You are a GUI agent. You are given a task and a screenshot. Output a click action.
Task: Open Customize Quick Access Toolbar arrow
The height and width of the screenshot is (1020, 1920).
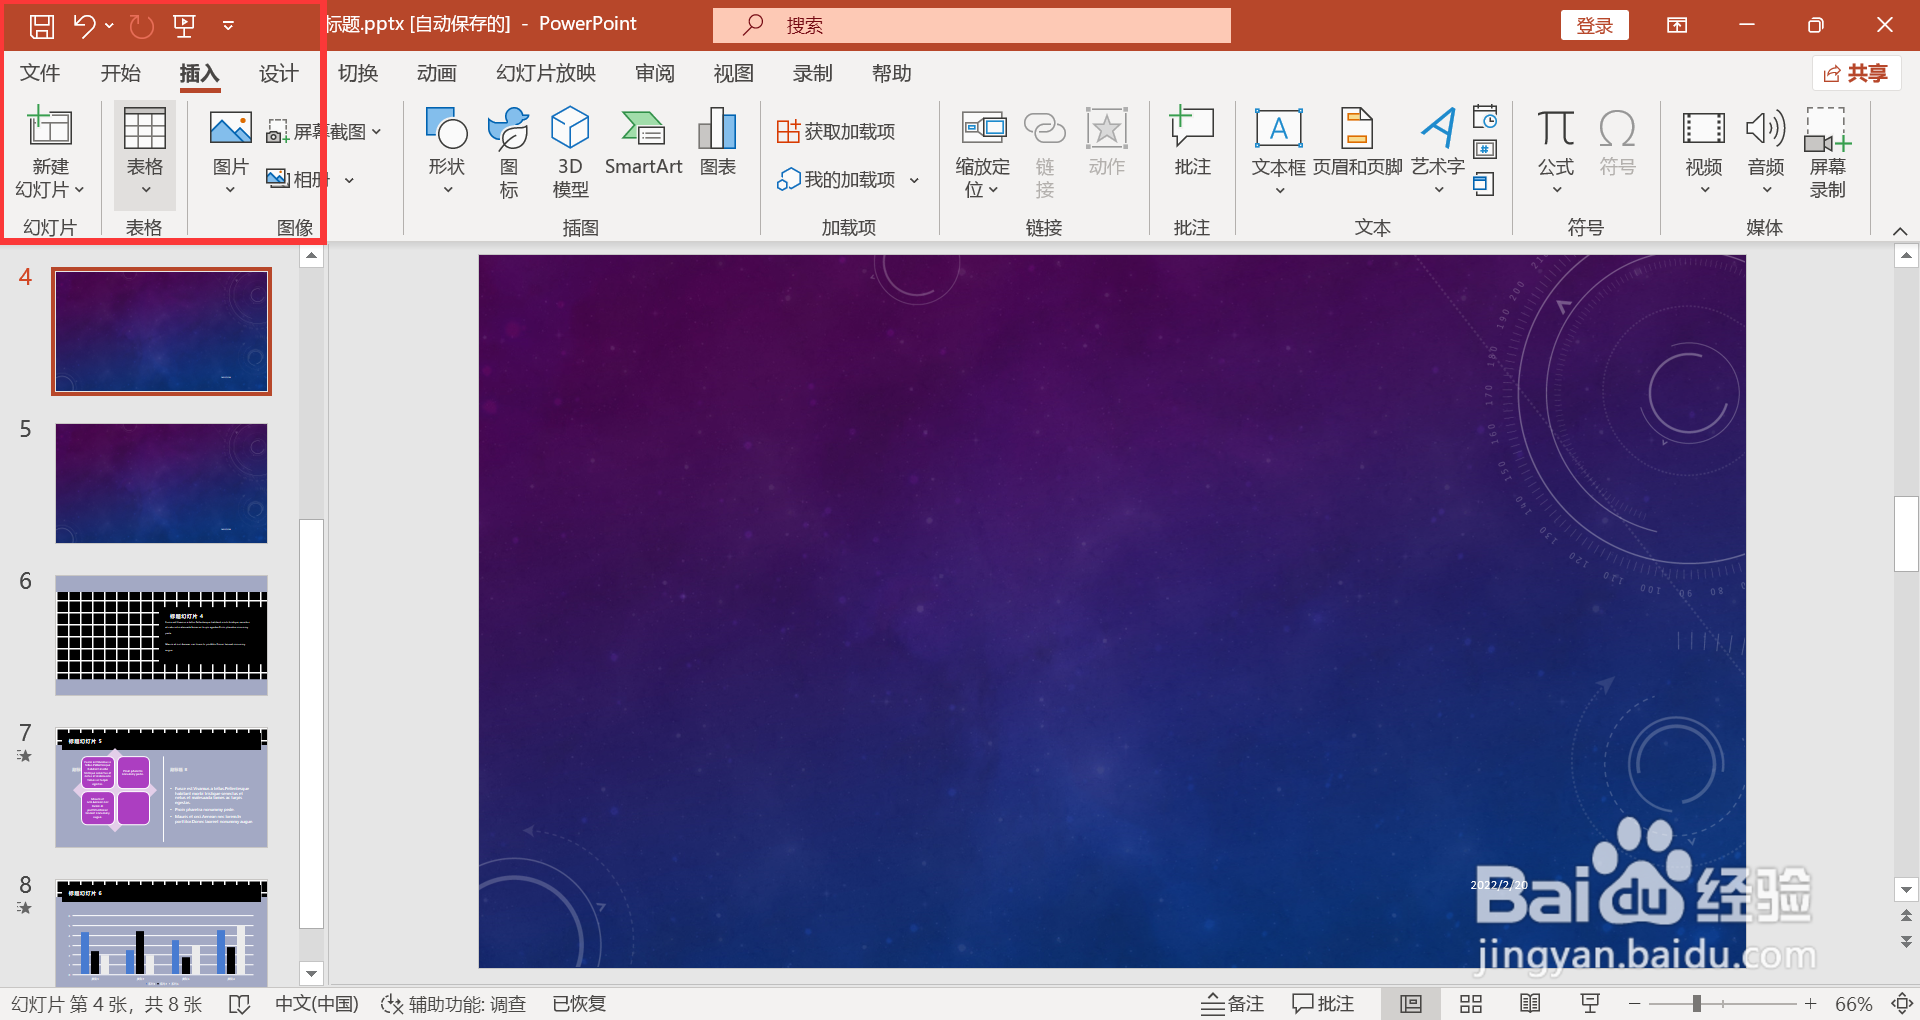pyautogui.click(x=228, y=26)
